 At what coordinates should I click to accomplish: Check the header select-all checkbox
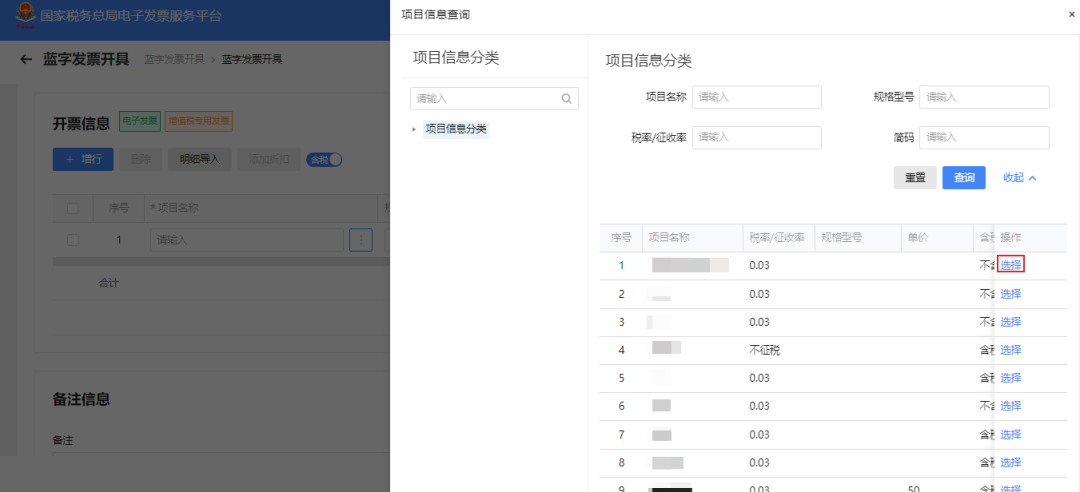[x=73, y=208]
